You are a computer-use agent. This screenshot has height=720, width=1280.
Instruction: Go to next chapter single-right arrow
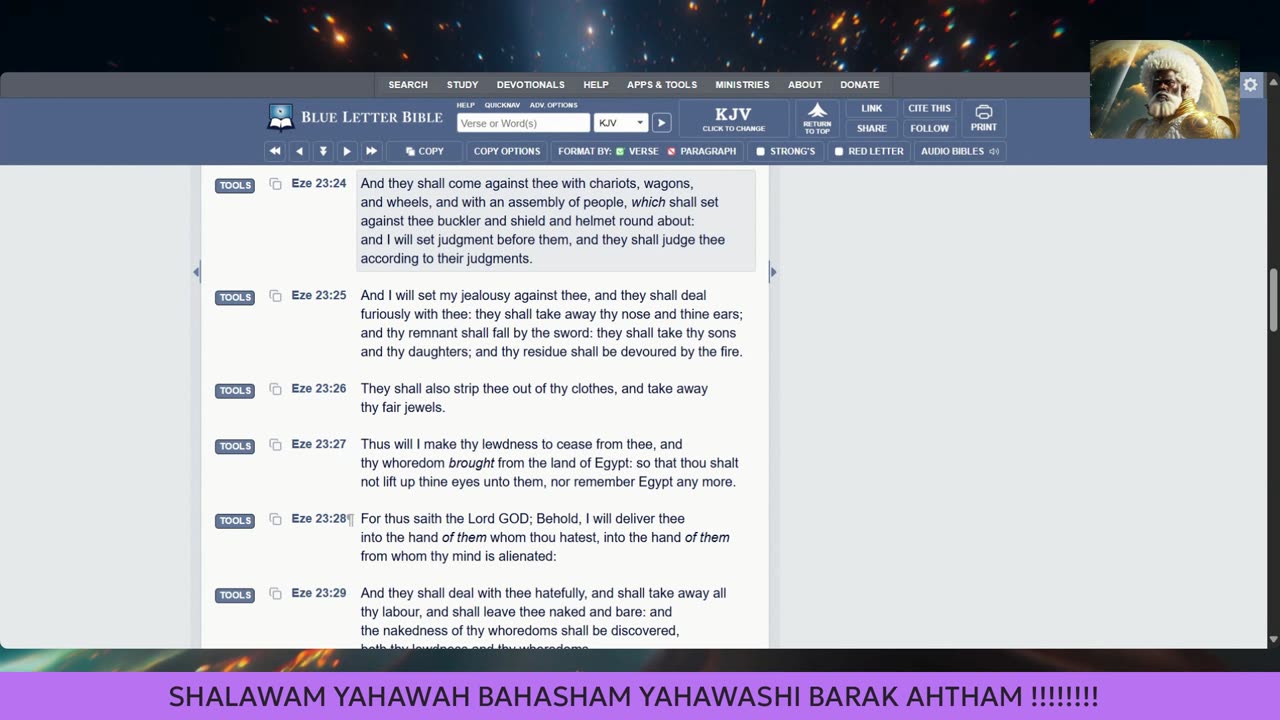tap(347, 152)
